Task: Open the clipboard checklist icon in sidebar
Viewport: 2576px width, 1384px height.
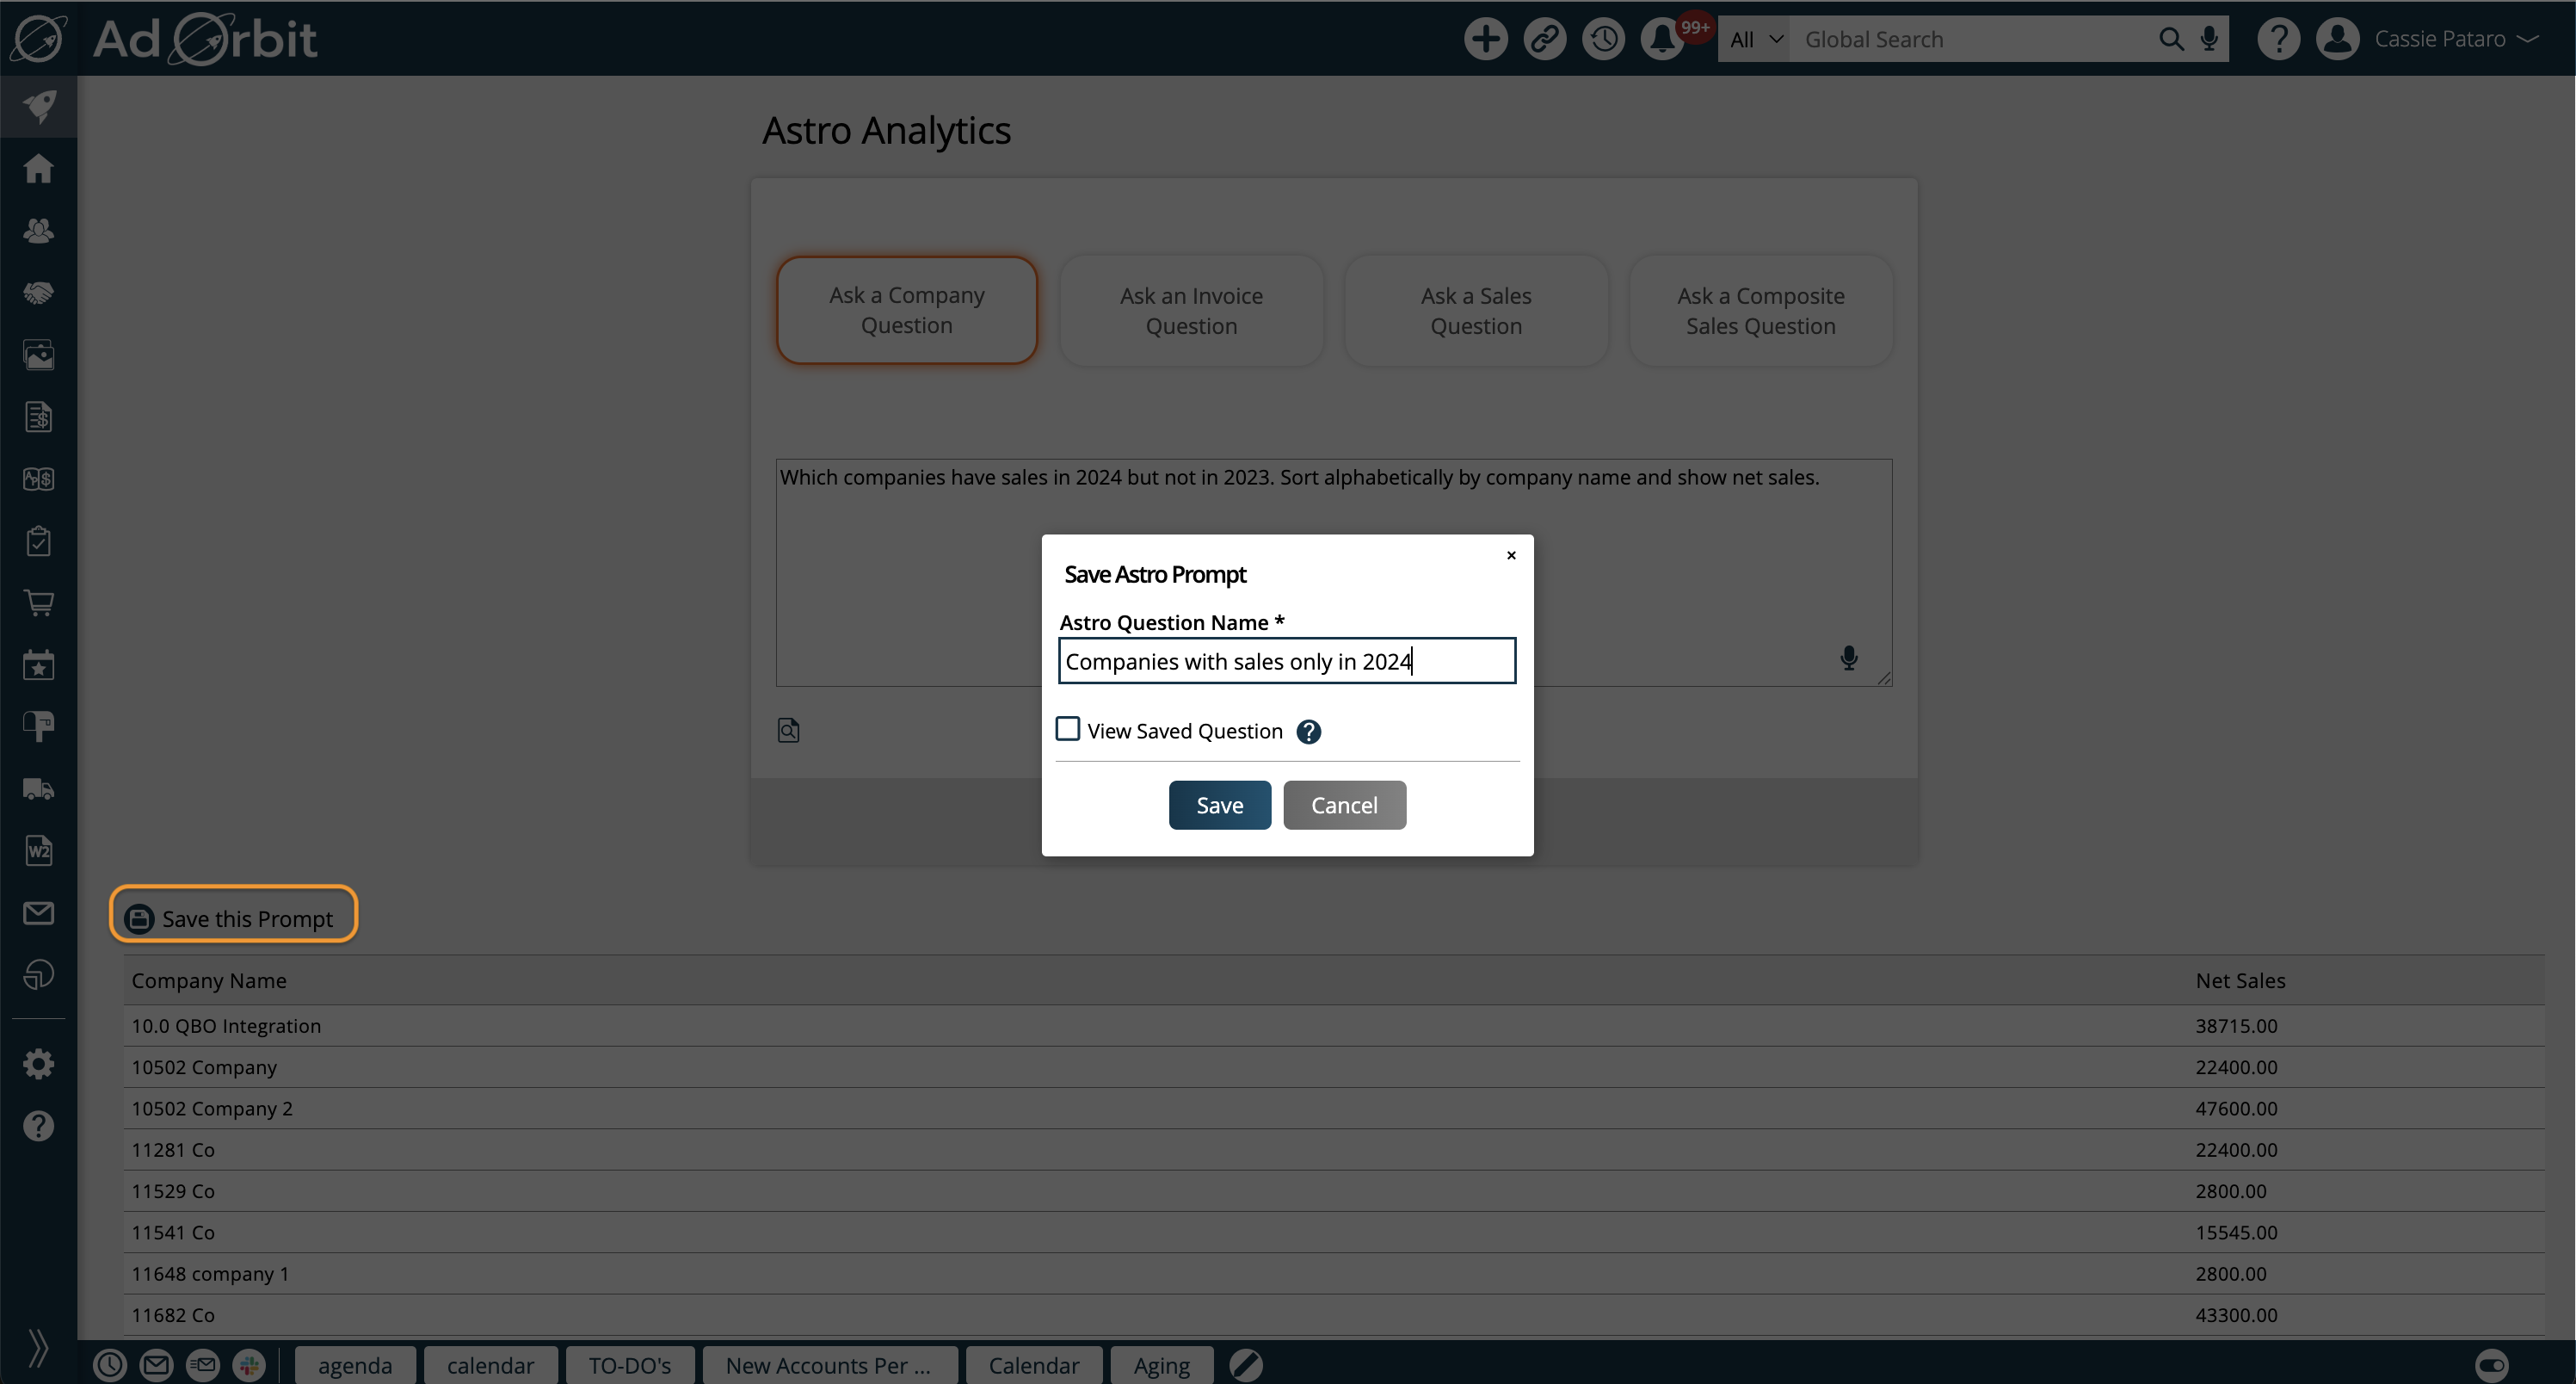Action: [x=38, y=541]
